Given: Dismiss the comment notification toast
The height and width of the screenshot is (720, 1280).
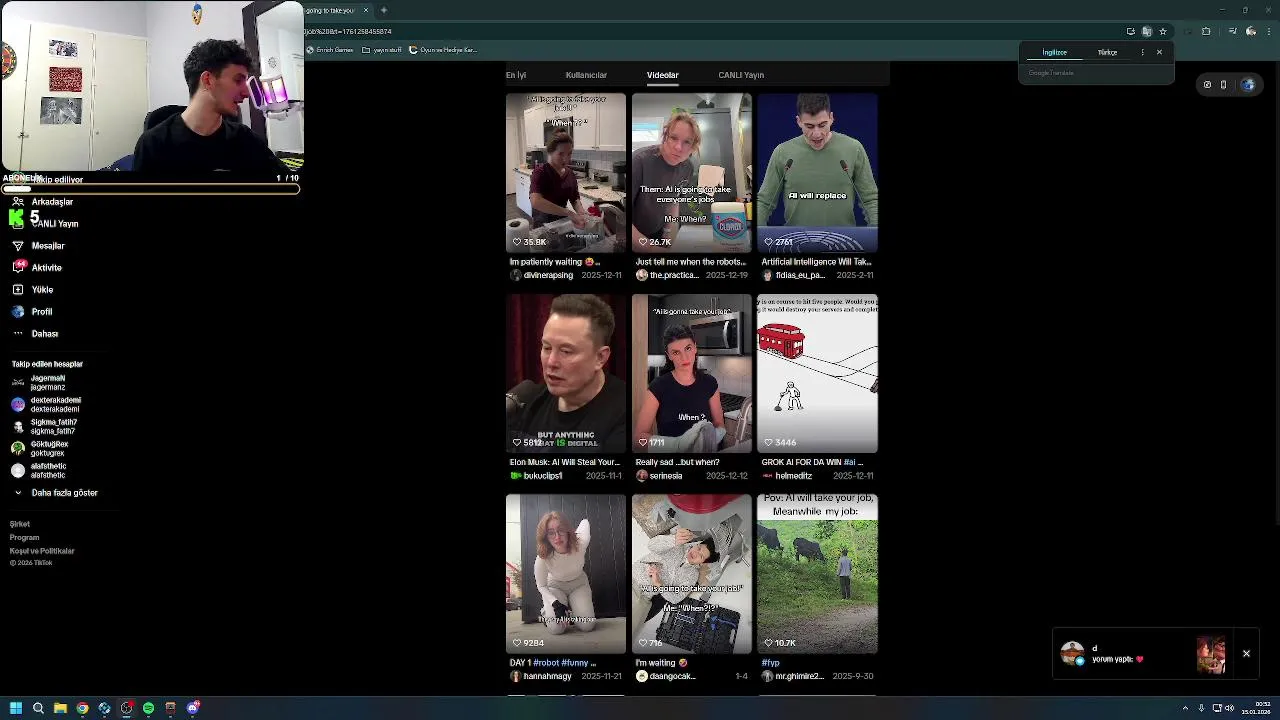Looking at the screenshot, I should click(x=1246, y=654).
